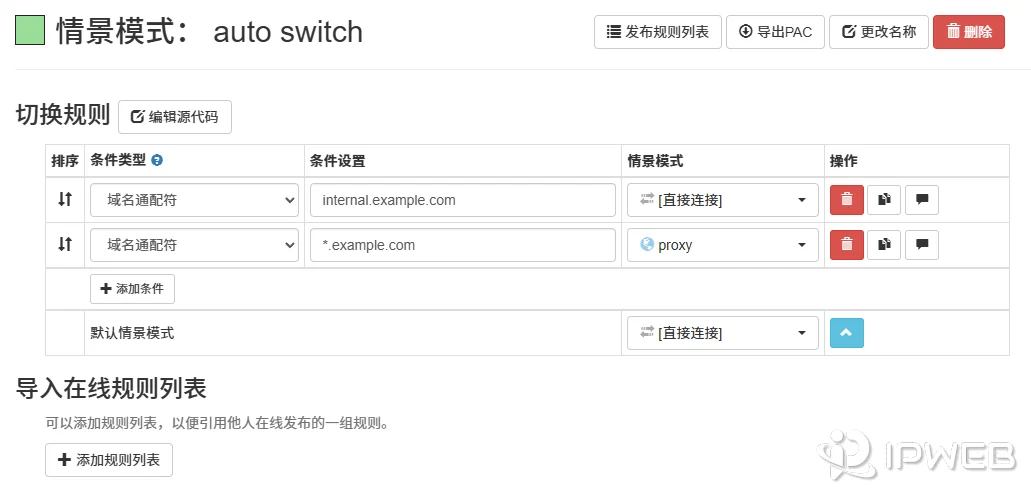Viewport: 1031px width, 494px height.
Task: Click the green profile color swatch
Action: pyautogui.click(x=30, y=30)
